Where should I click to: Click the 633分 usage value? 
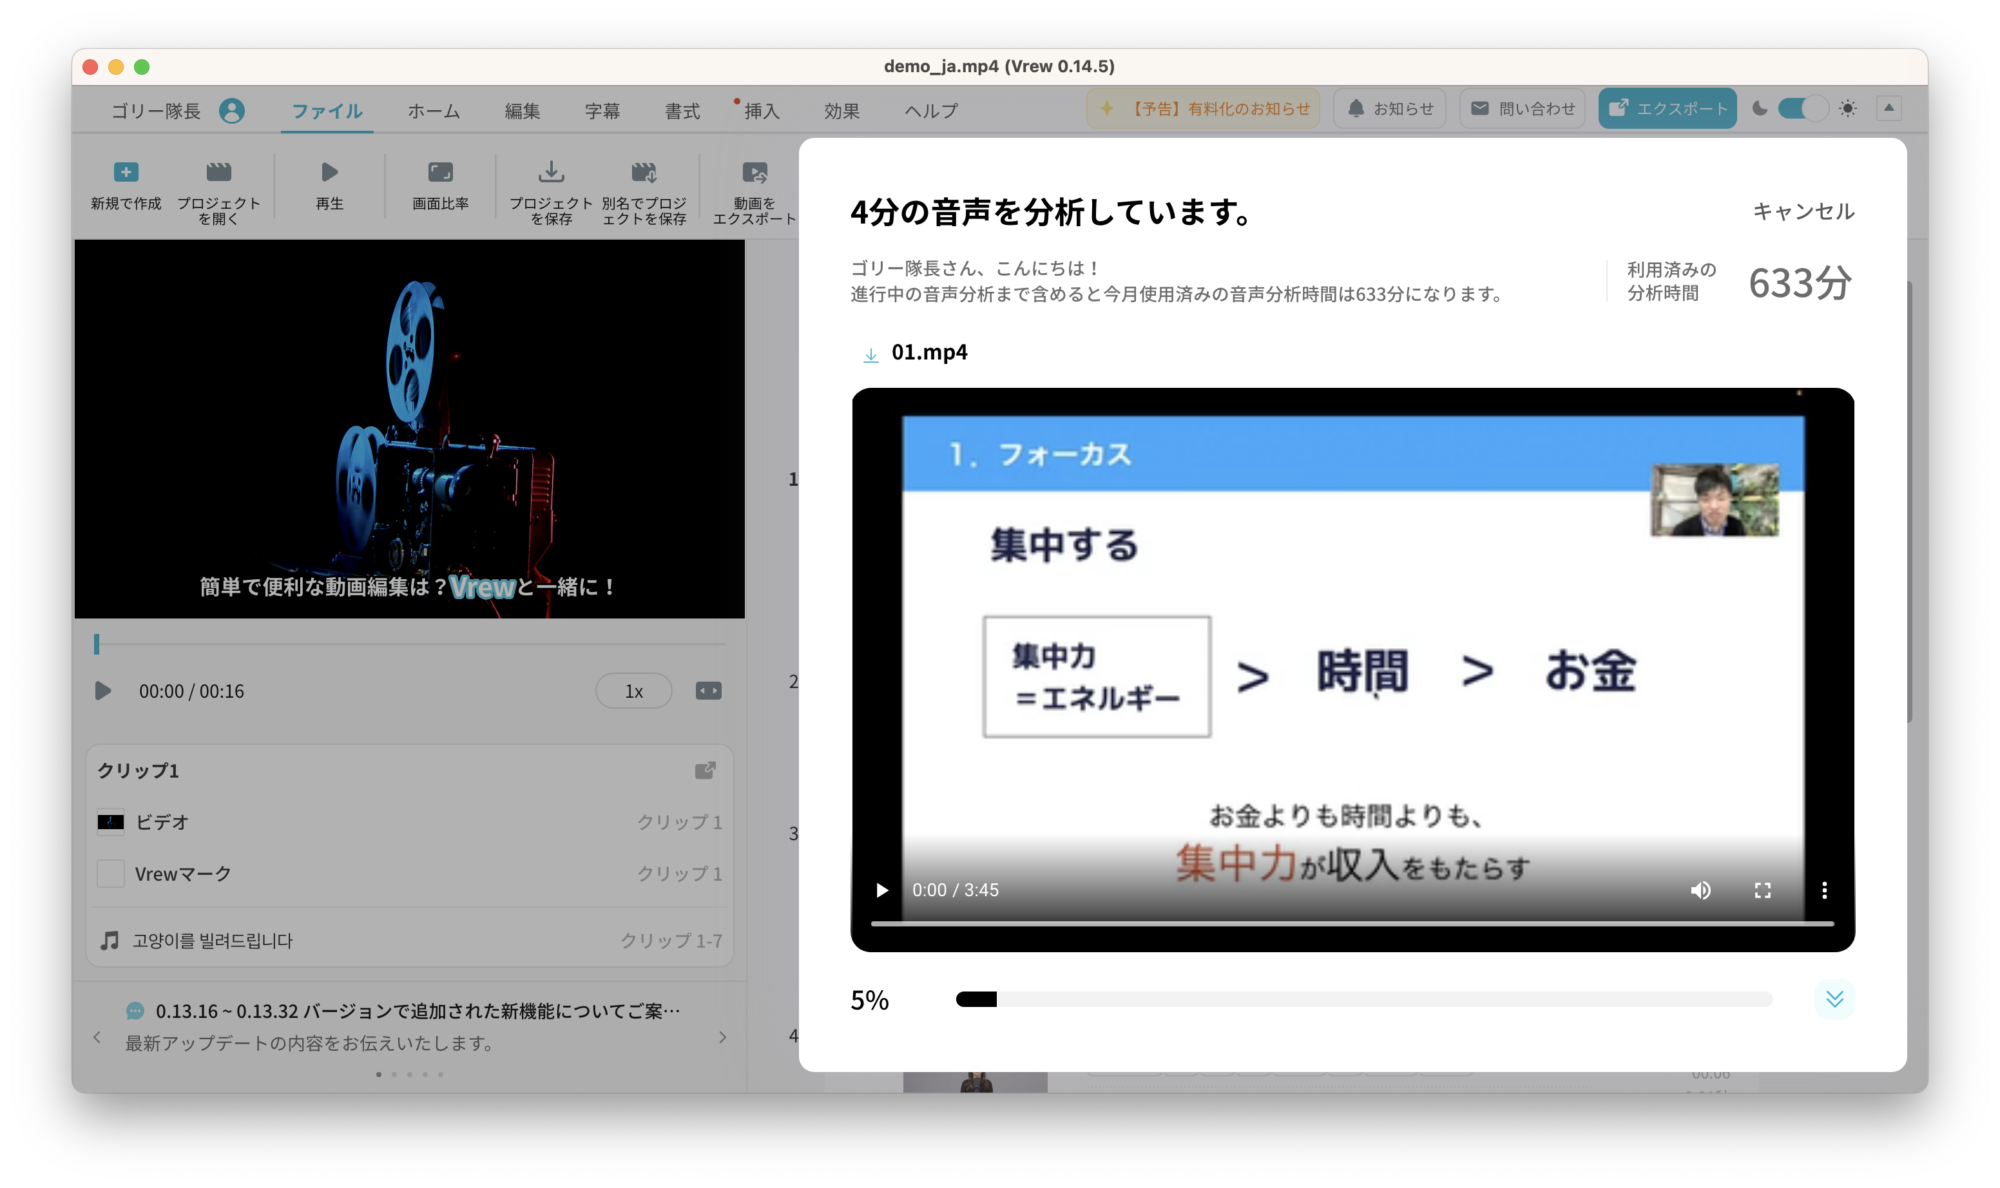point(1800,283)
